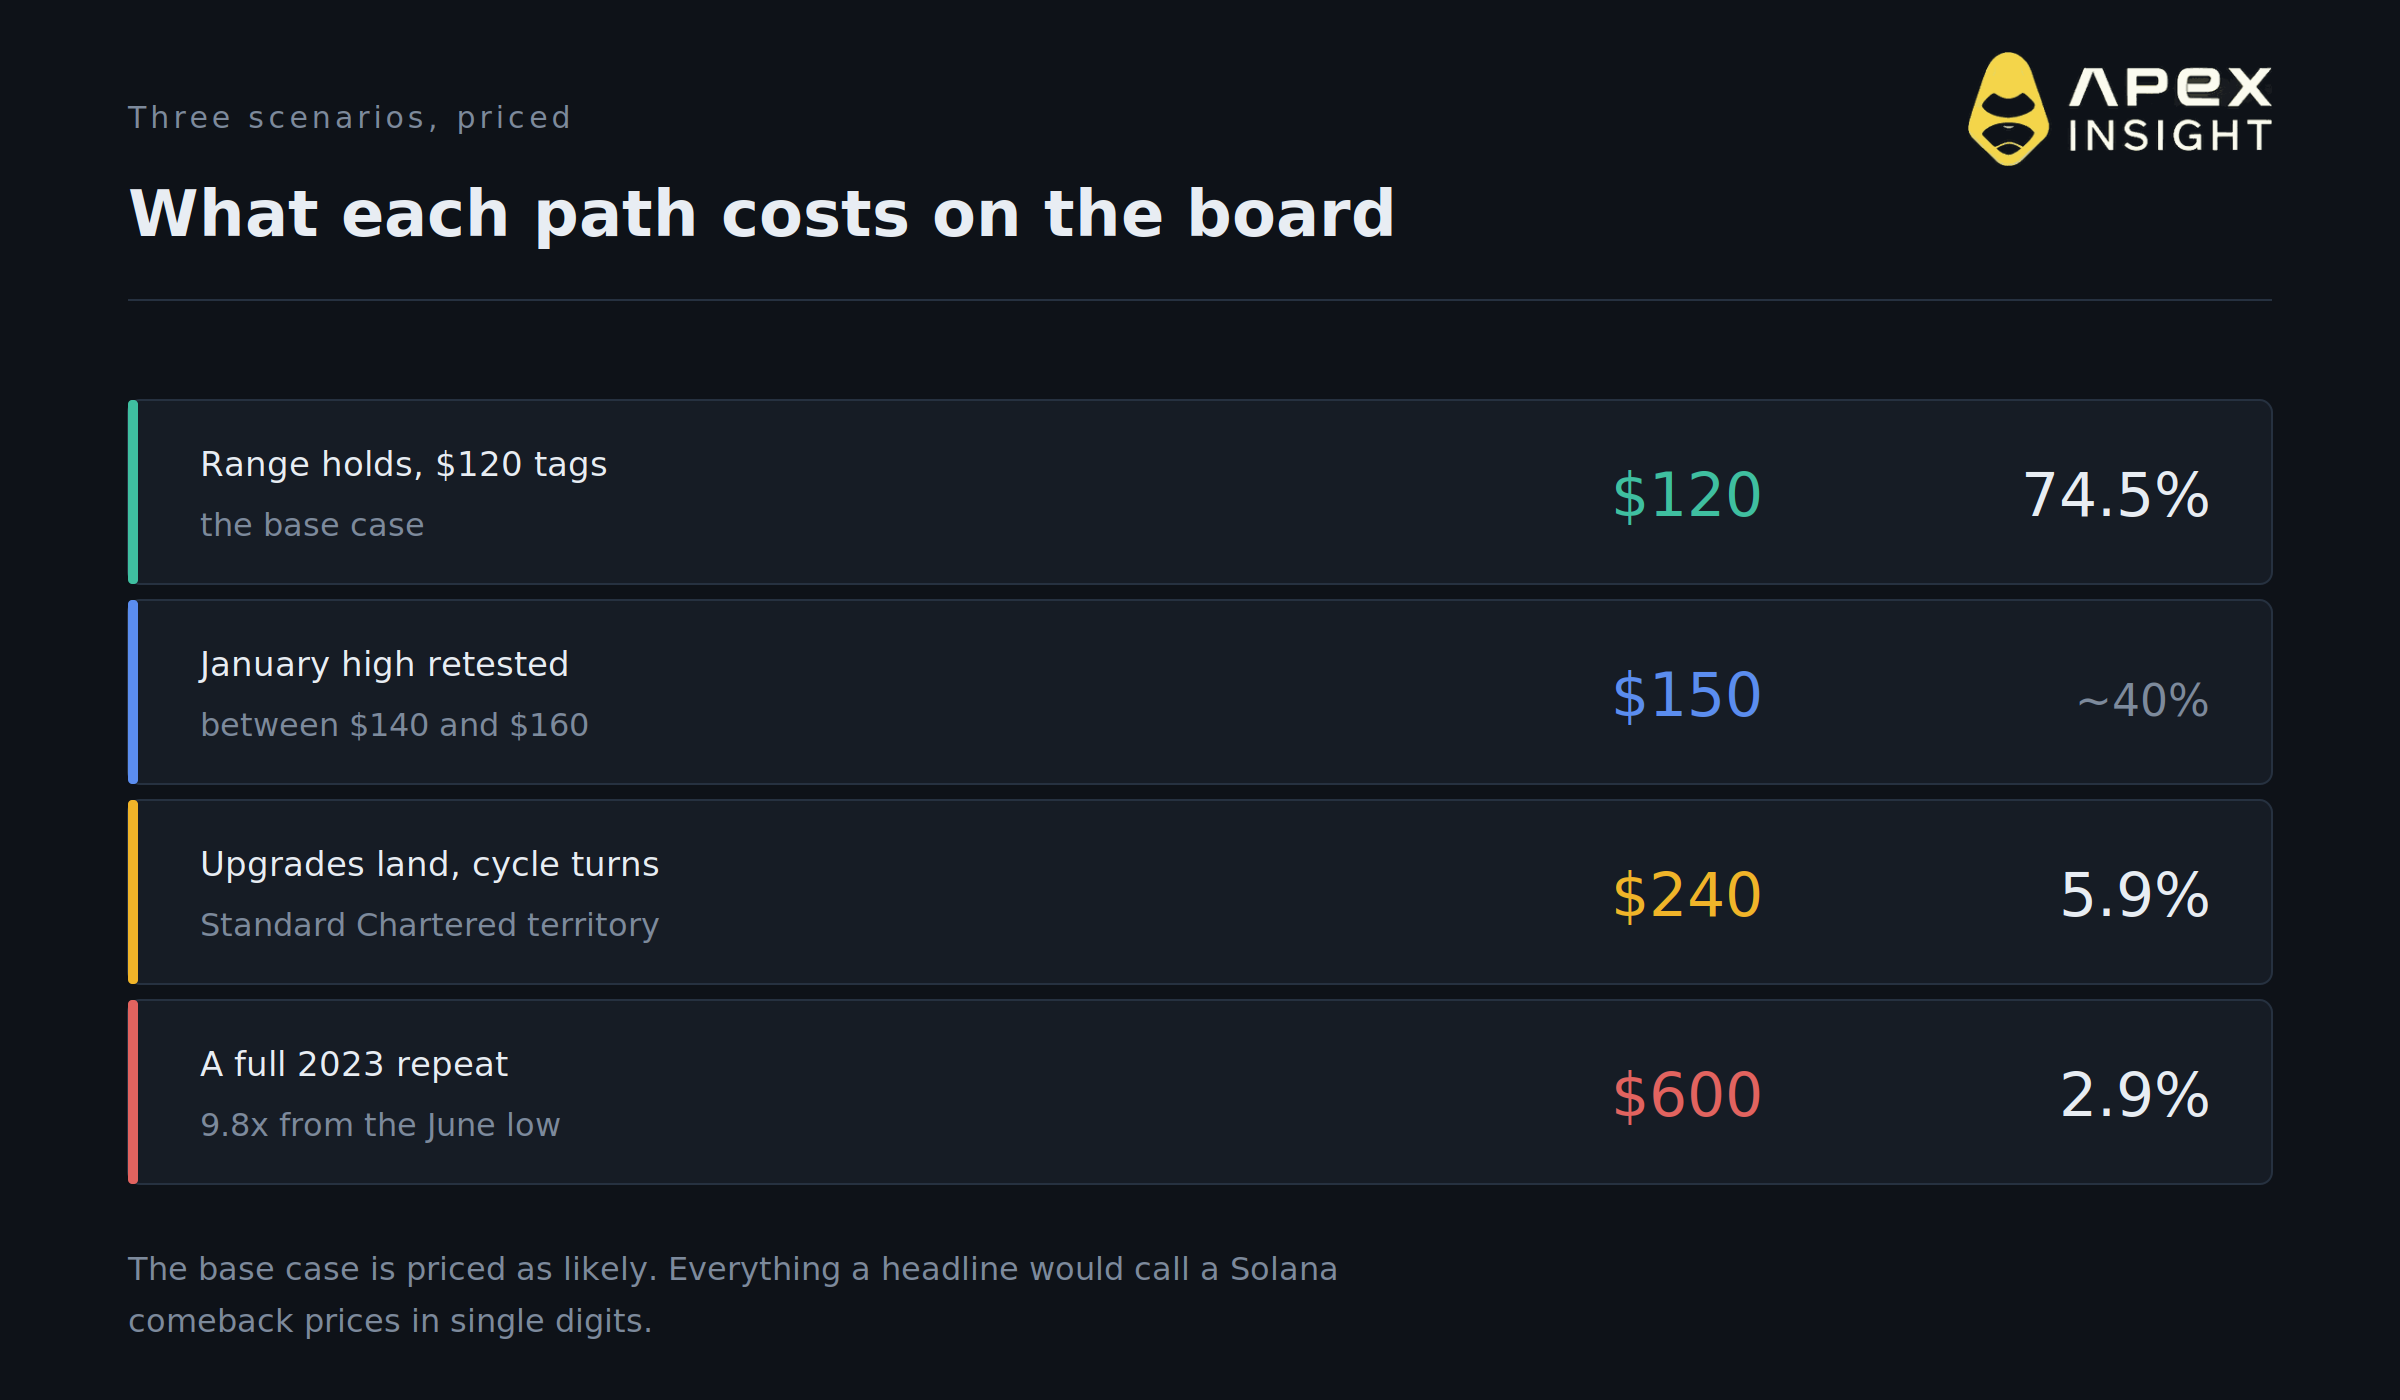Screen dimensions: 2400x1400
Task: Select the 'January high retested' scenario title
Action: 384,665
